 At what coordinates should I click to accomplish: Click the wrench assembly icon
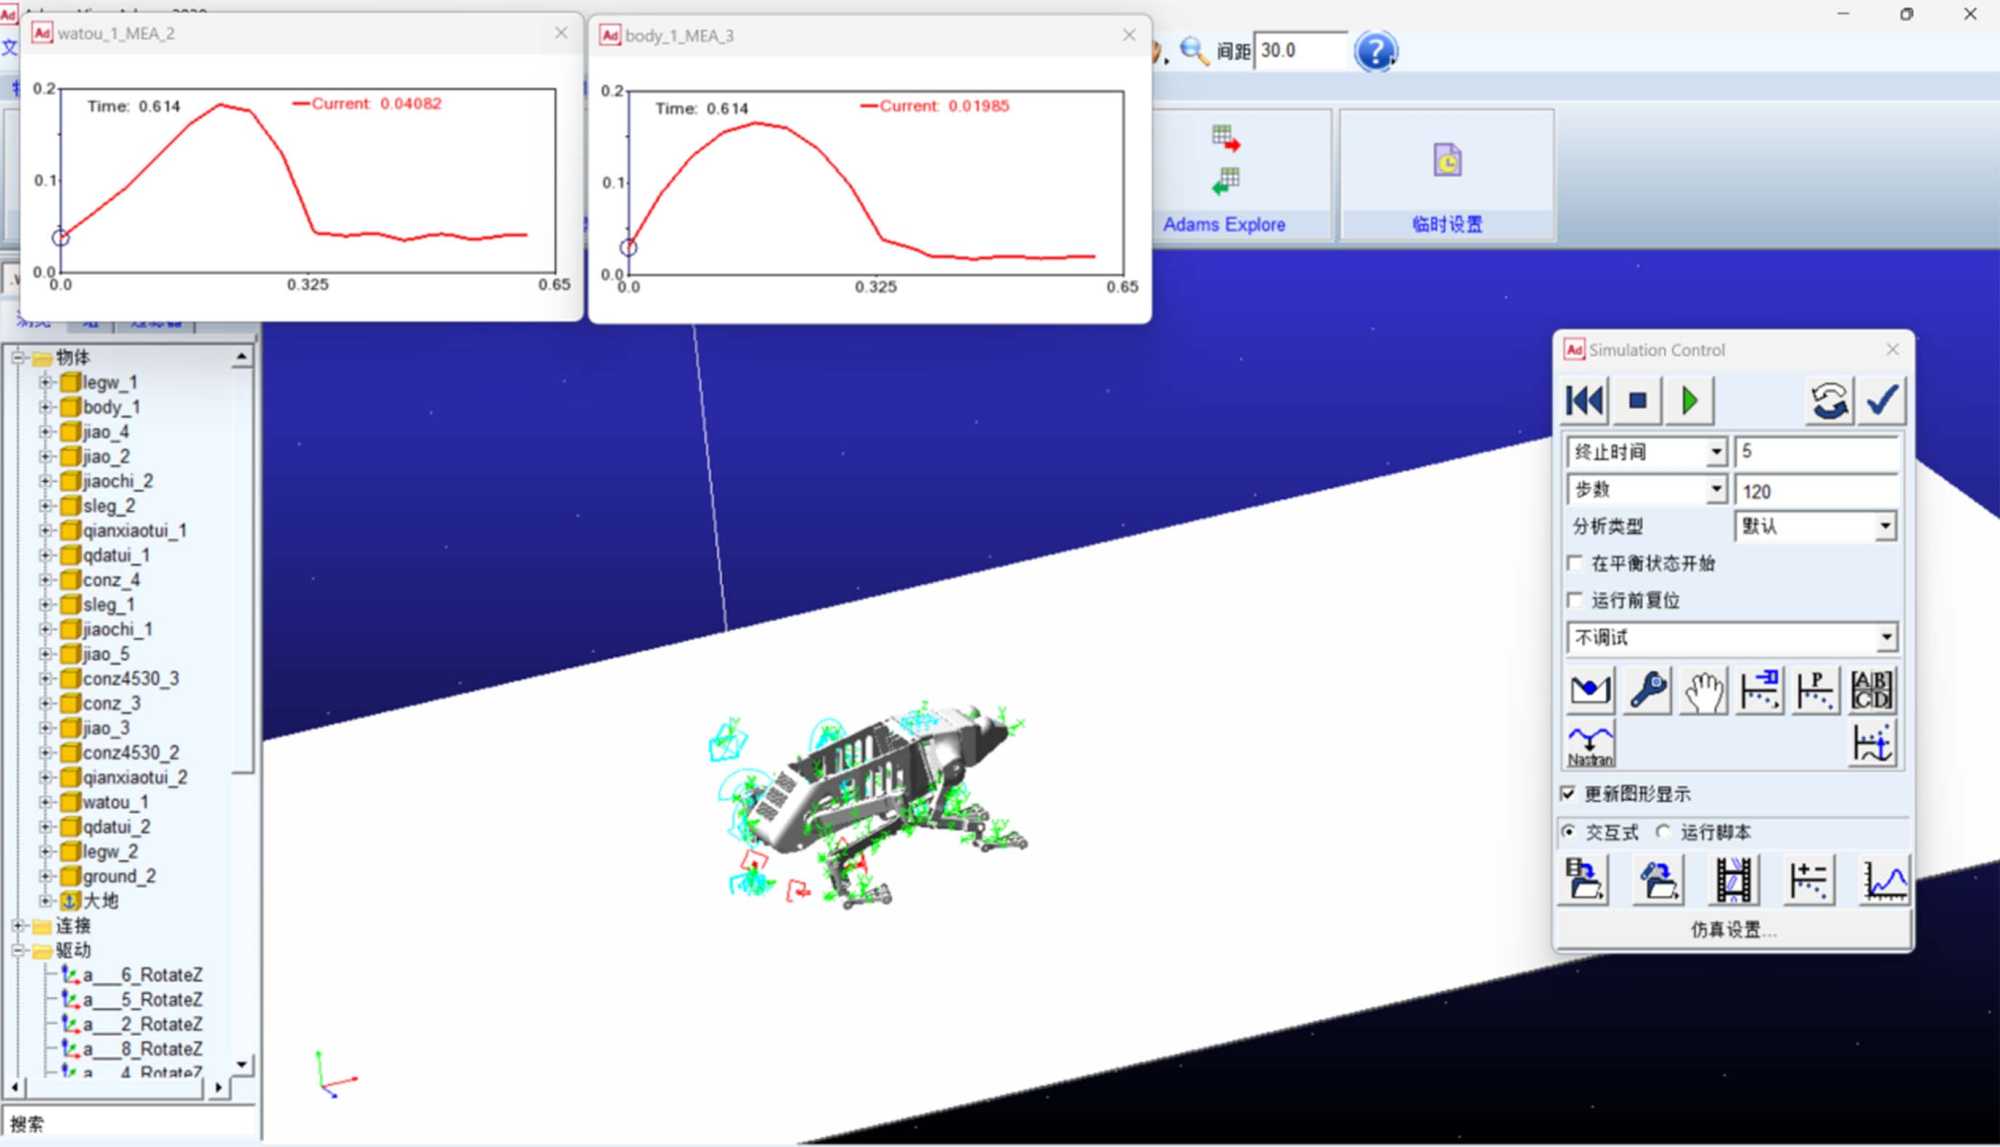pyautogui.click(x=1647, y=690)
